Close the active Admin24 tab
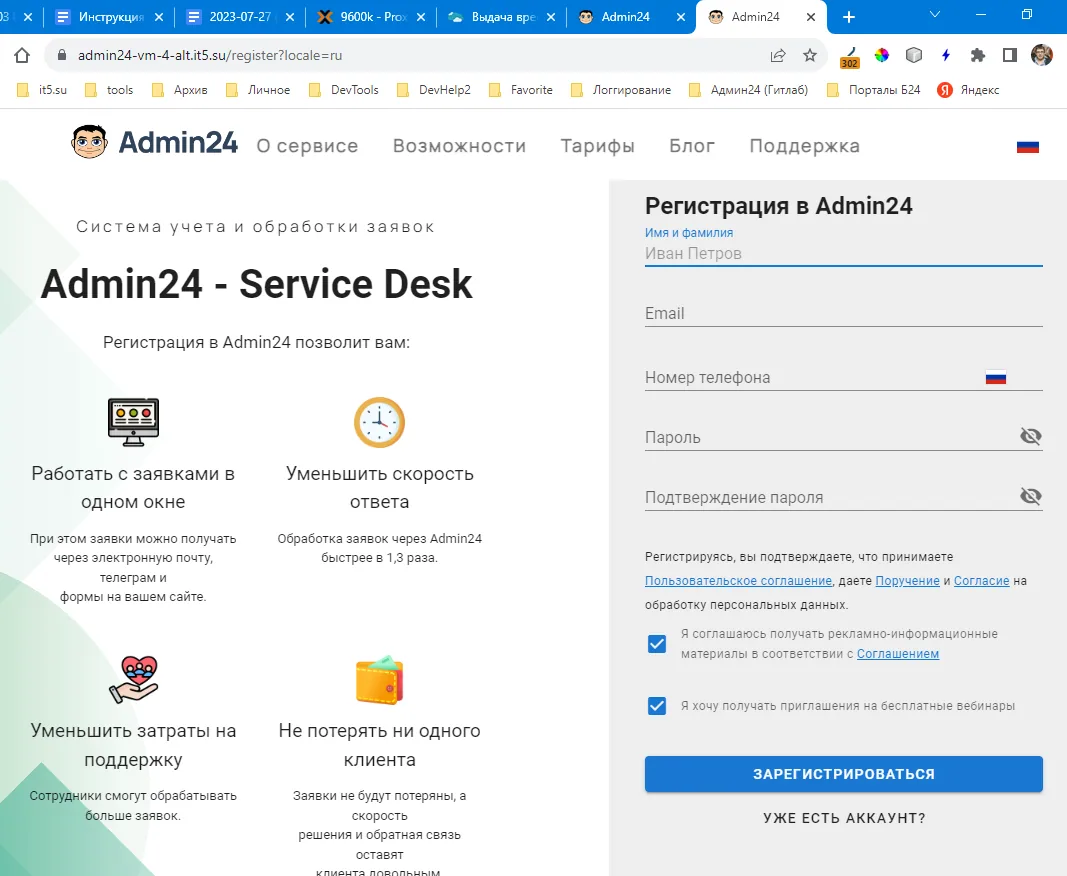The image size is (1067, 876). (810, 17)
